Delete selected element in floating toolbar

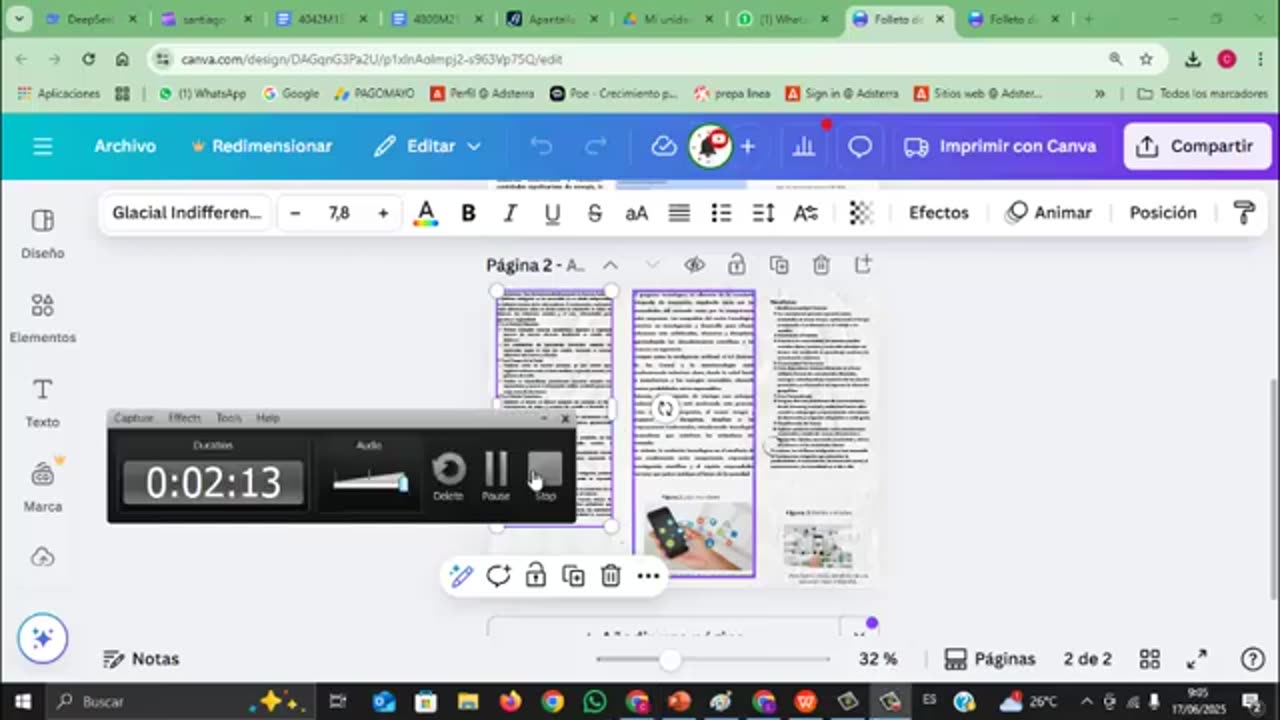pyautogui.click(x=610, y=576)
